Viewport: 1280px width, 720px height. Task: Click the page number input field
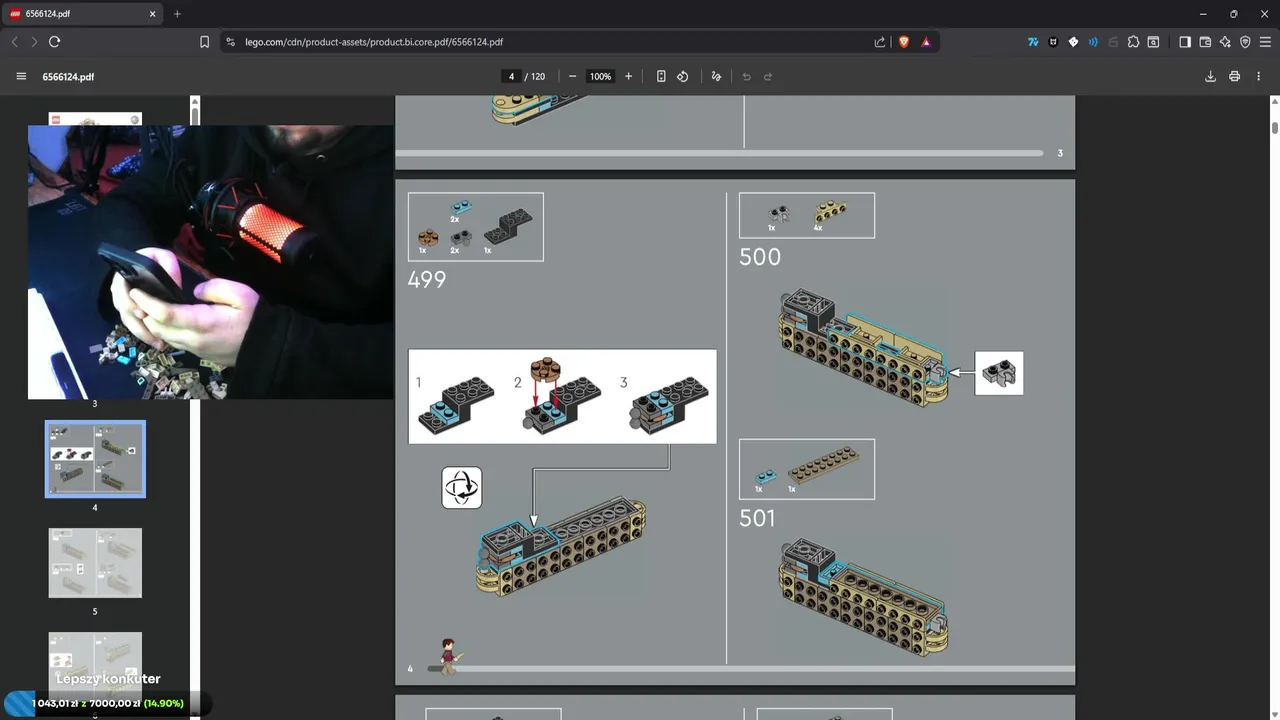click(x=511, y=77)
